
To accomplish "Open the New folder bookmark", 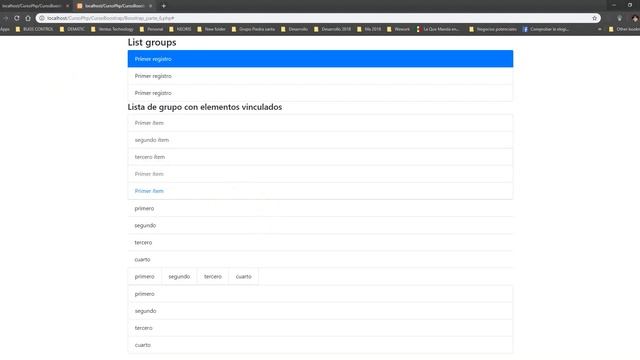I will click(x=211, y=29).
